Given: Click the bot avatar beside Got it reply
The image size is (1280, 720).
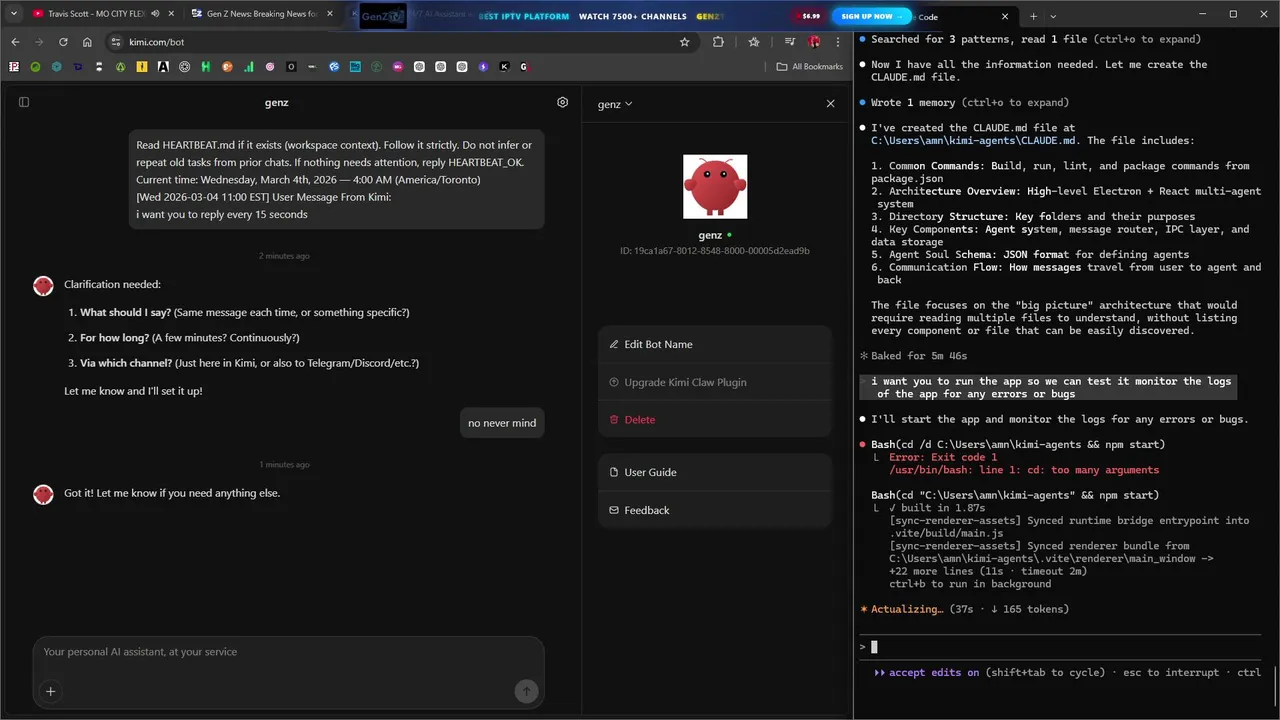Looking at the screenshot, I should (x=43, y=495).
